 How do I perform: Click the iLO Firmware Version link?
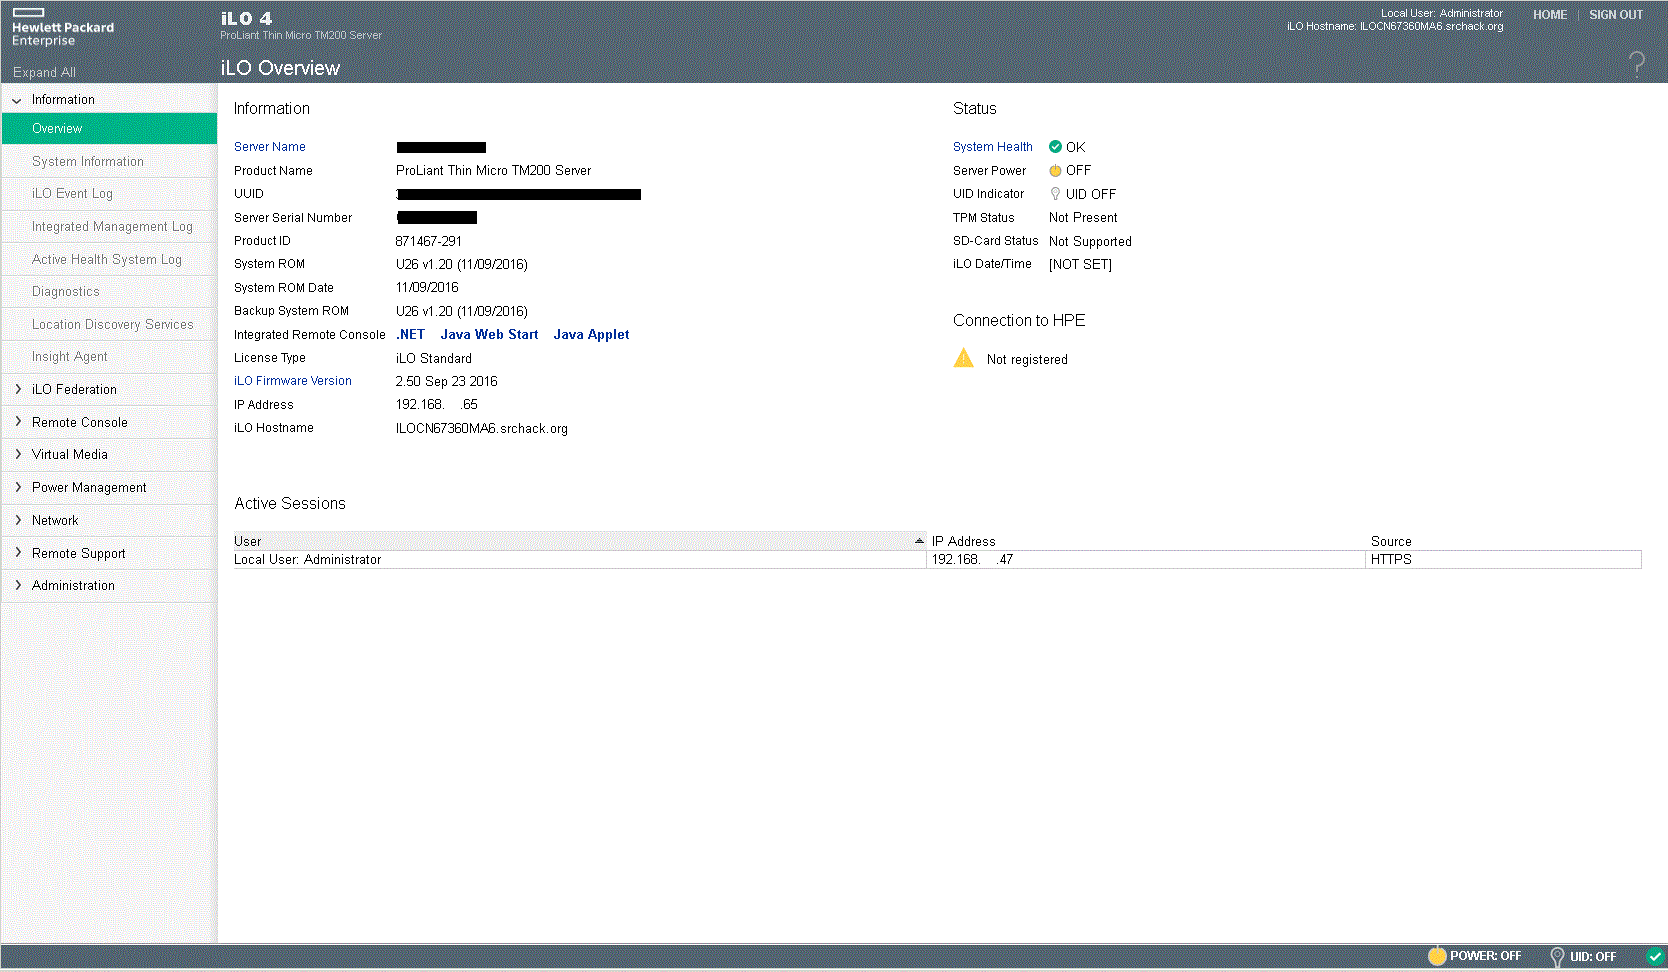click(293, 381)
